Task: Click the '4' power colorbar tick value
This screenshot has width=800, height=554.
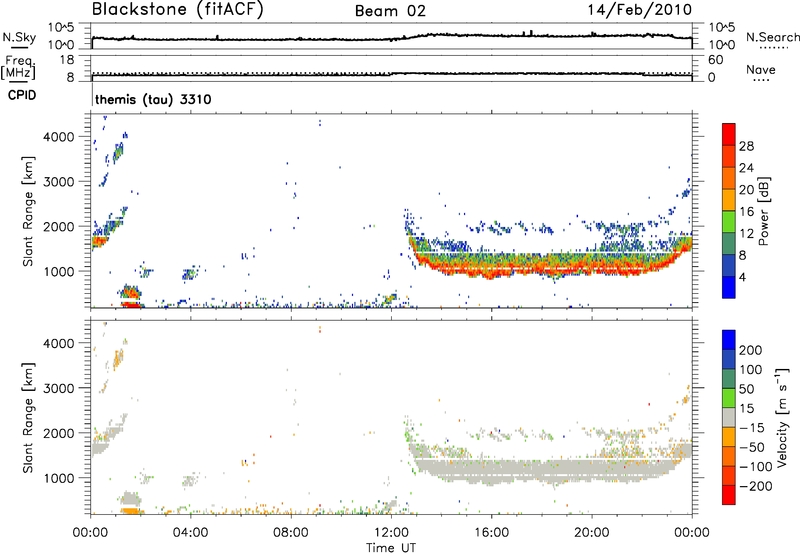Action: [x=742, y=277]
